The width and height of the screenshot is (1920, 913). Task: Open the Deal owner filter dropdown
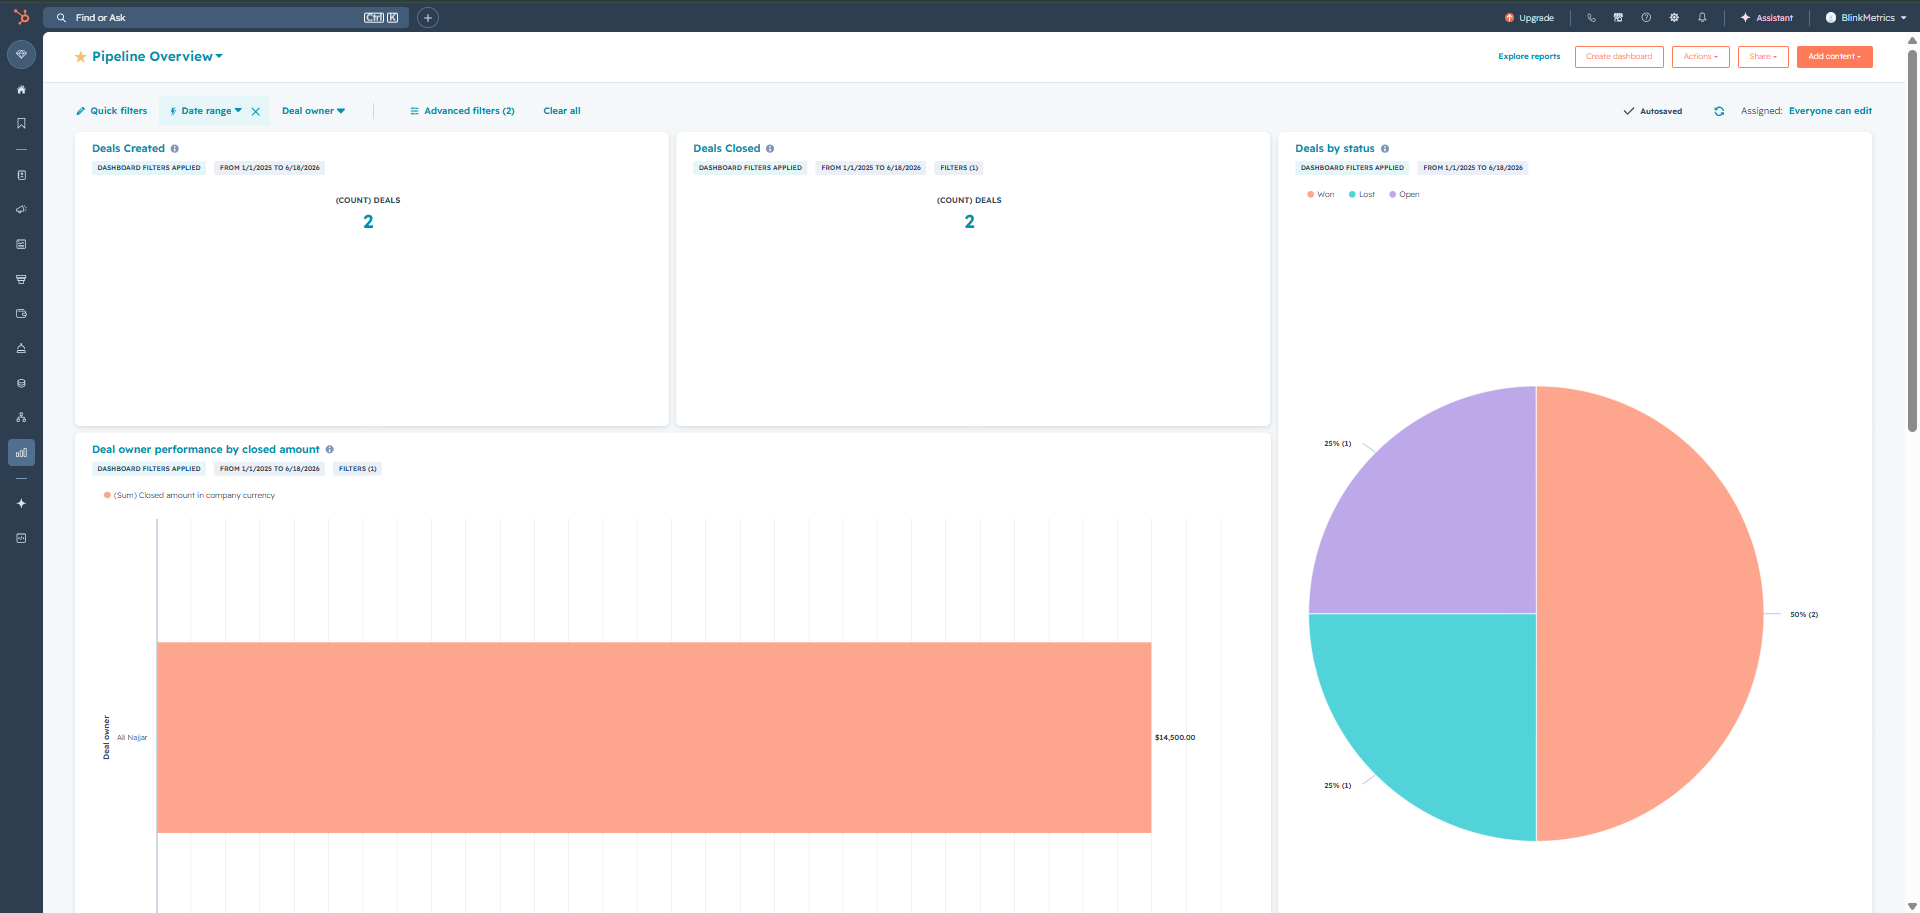coord(313,111)
